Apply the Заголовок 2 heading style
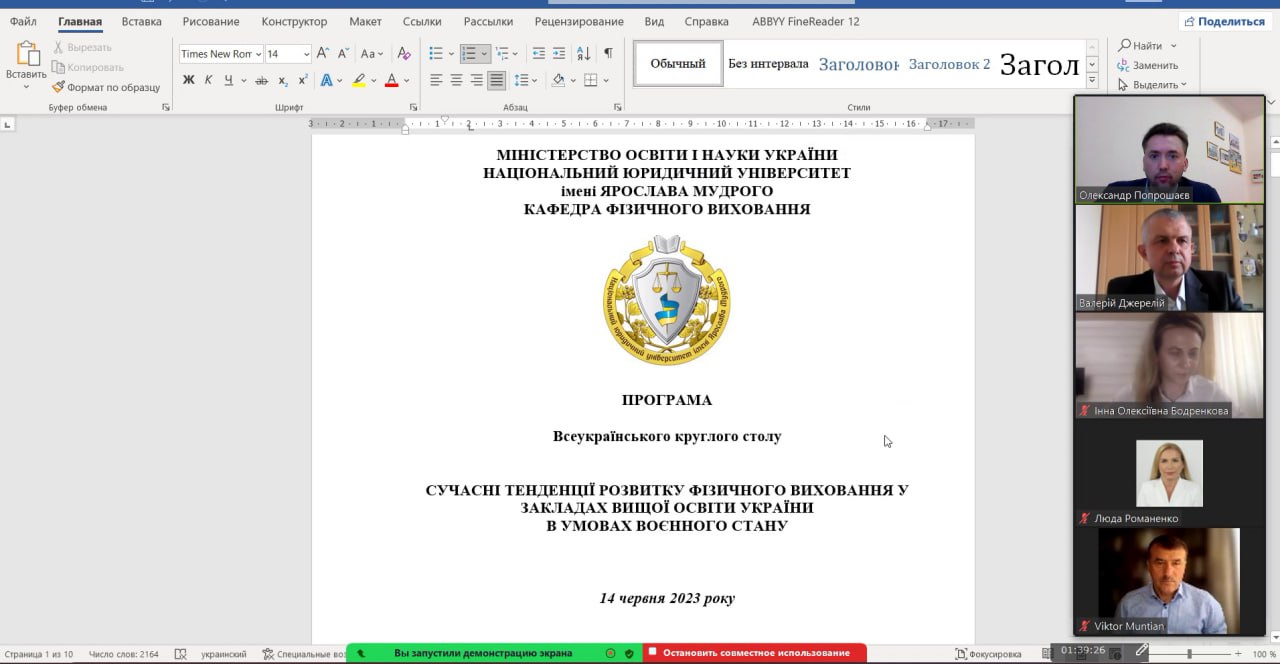The image size is (1280, 664). point(949,64)
